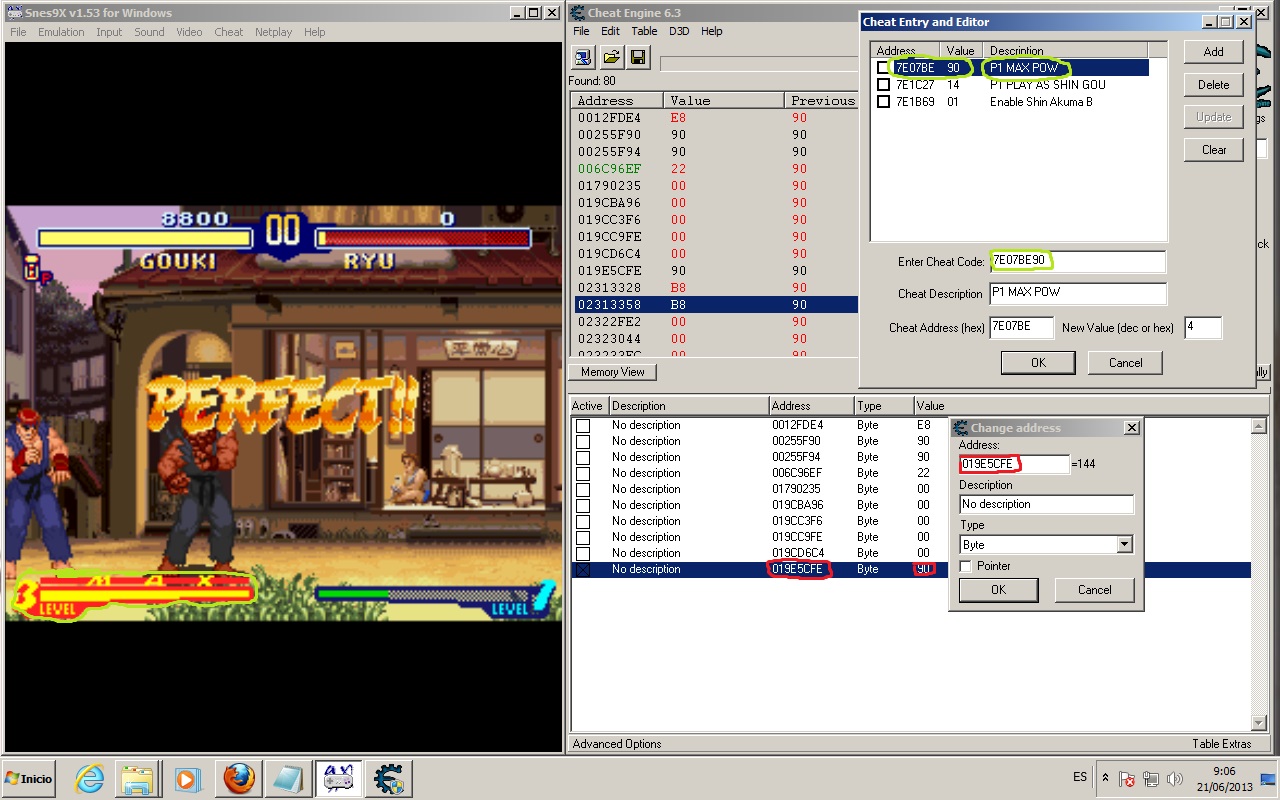Screen dimensions: 1280x800
Task: Click the volume speaker tray icon
Action: point(1175,778)
